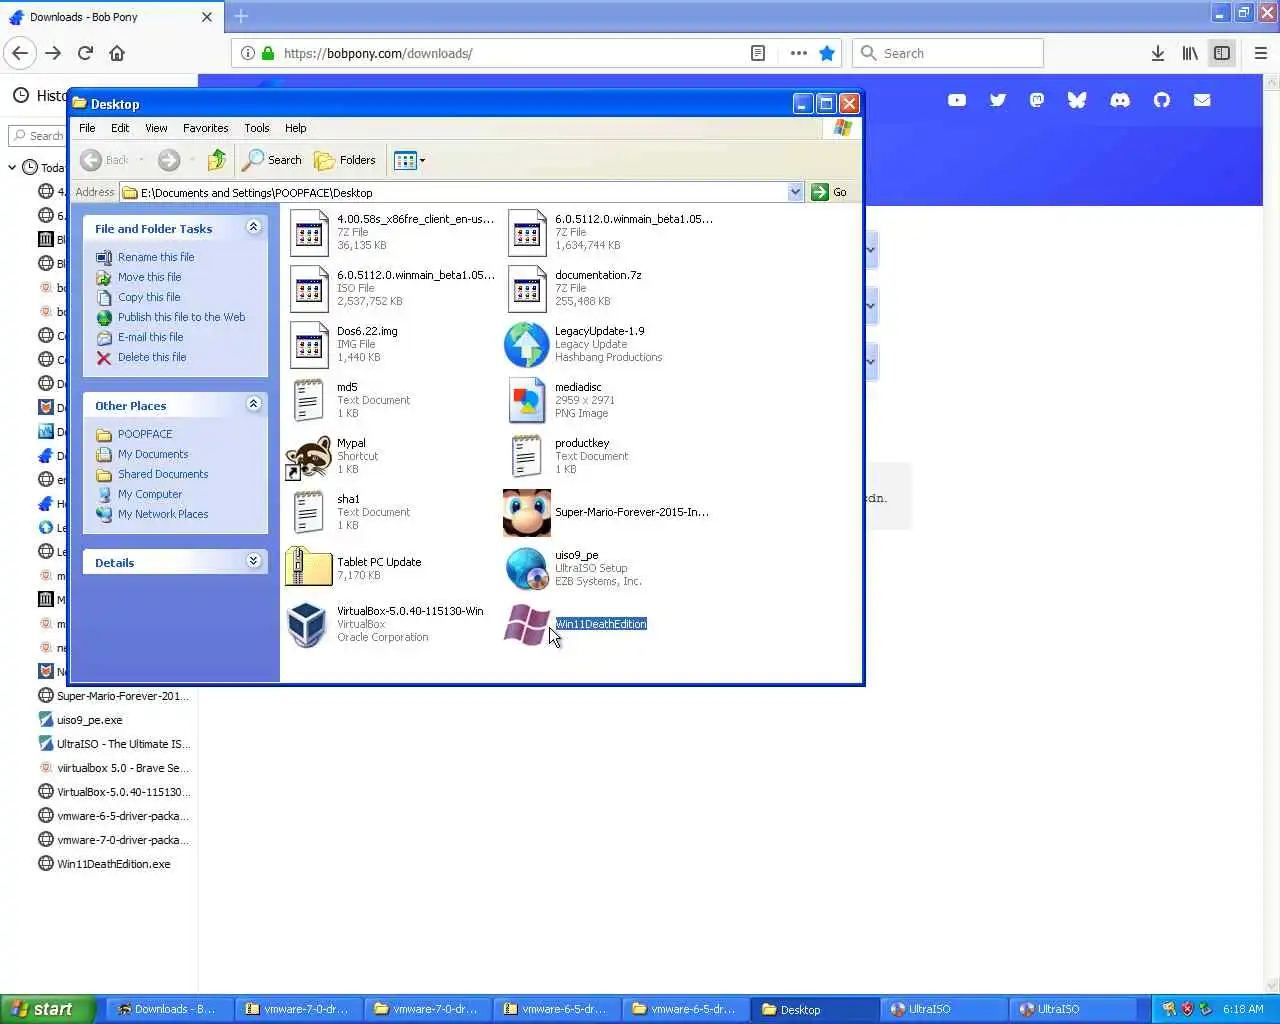Open vmware-7-0-driver-packa history entry
Viewport: 1280px width, 1024px height.
(114, 840)
